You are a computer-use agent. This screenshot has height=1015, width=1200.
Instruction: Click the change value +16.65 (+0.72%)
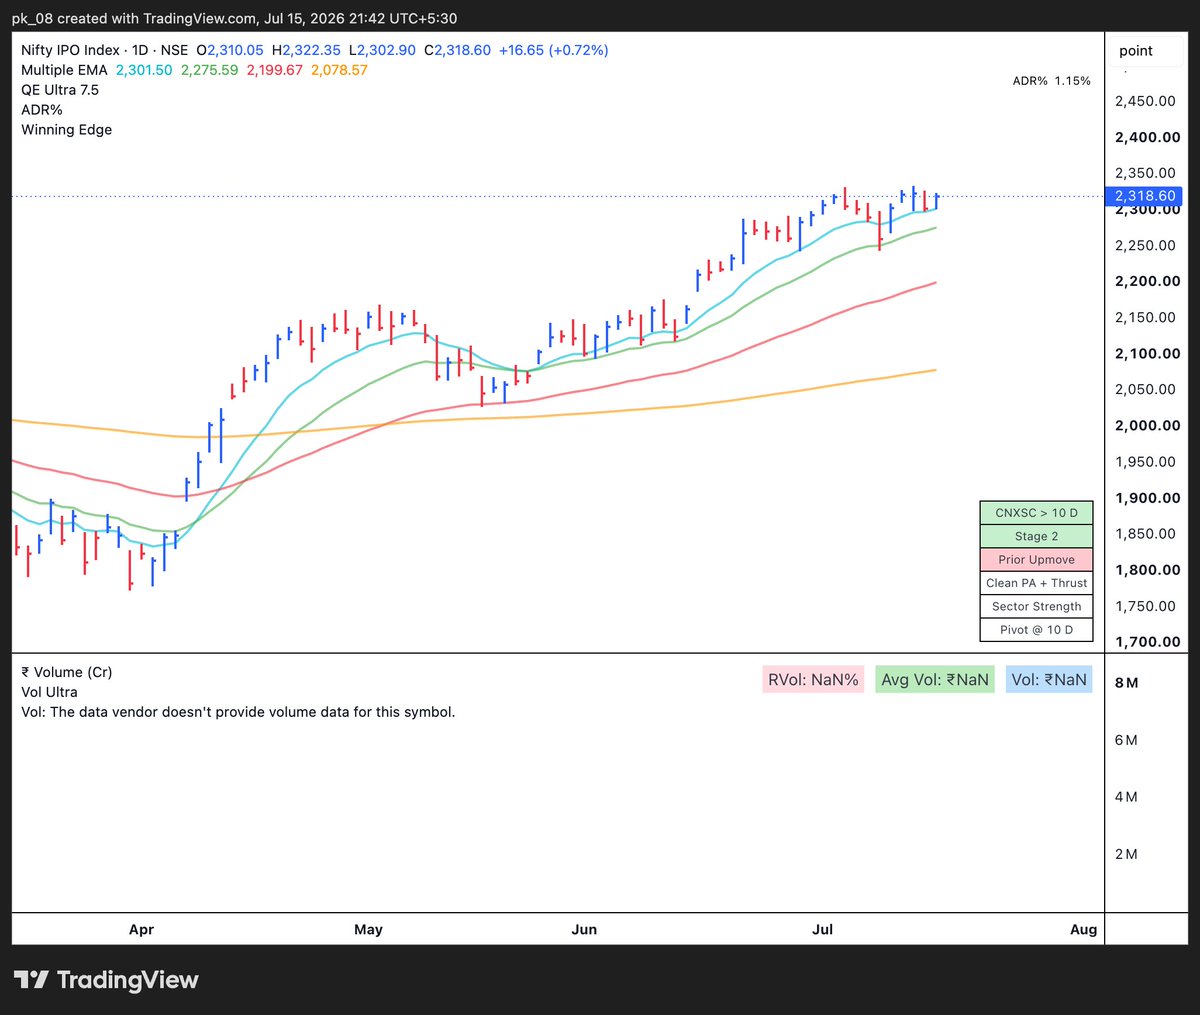click(553, 50)
